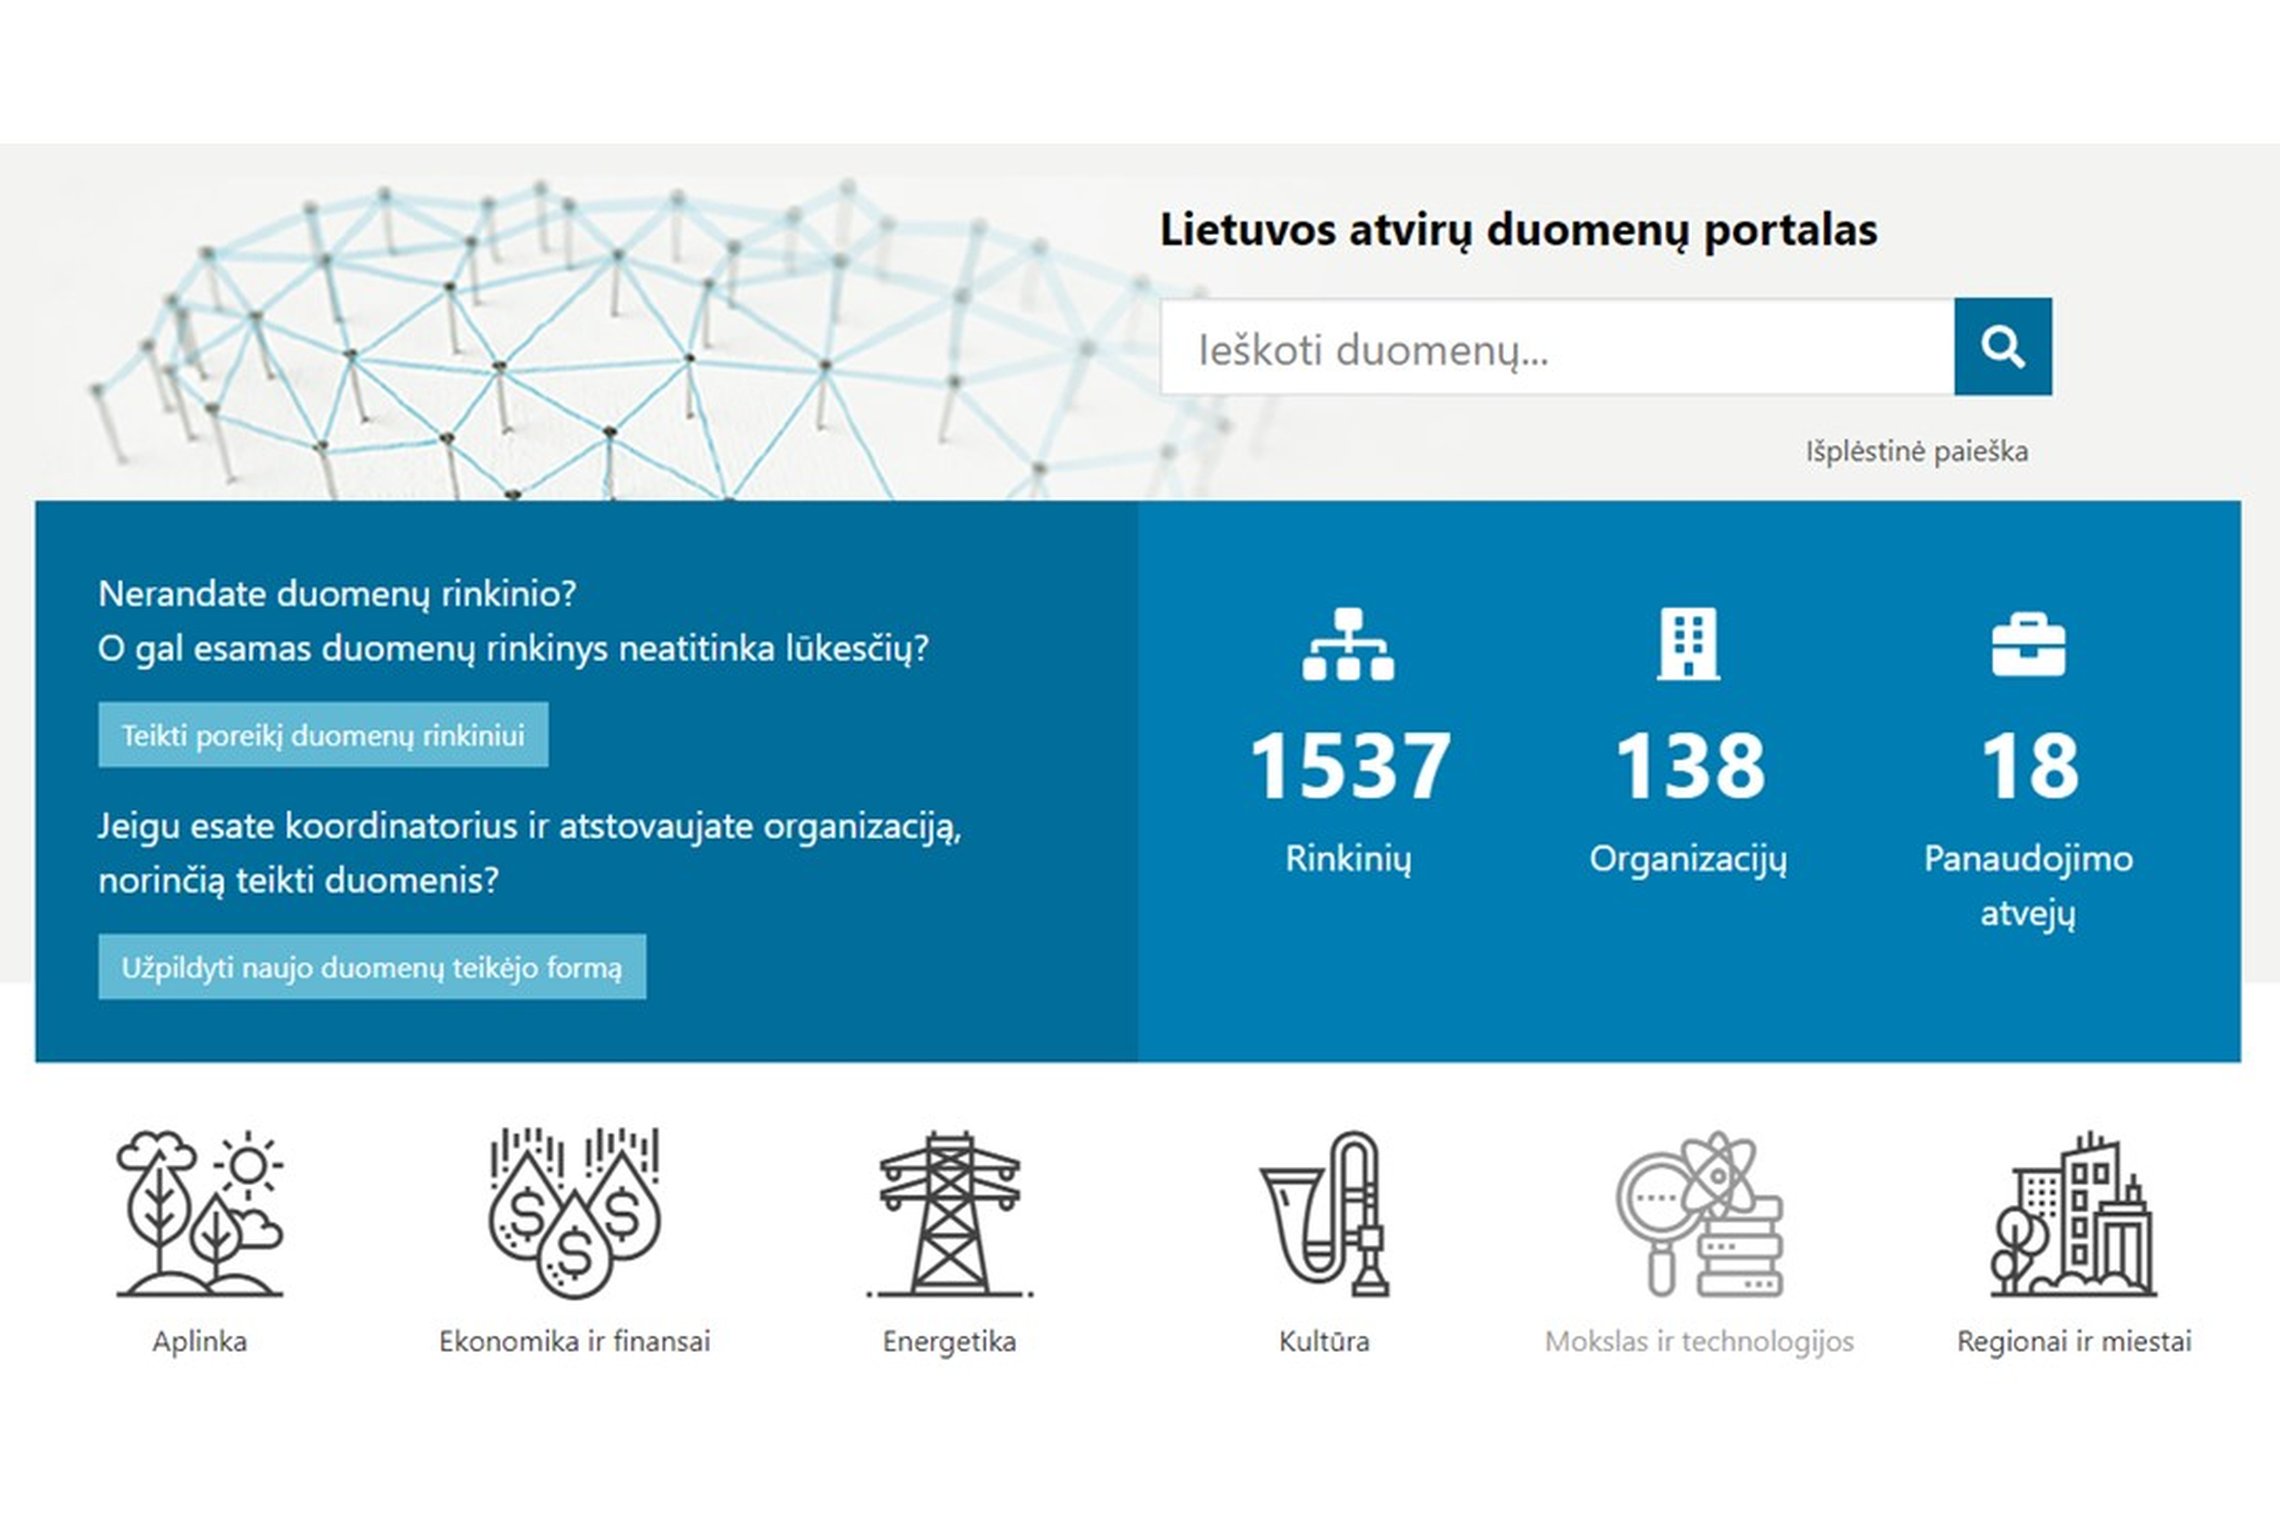Click the building icon above 138

click(1688, 644)
